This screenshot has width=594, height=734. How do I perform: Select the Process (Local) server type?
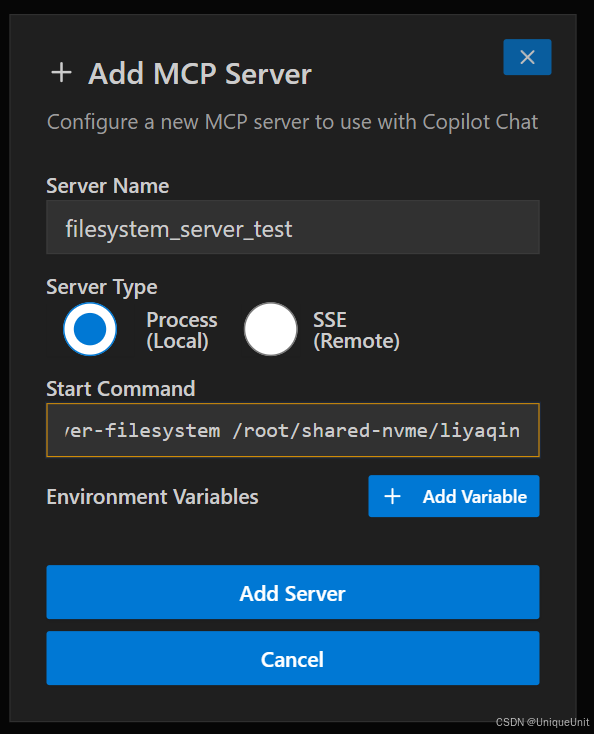tap(90, 329)
